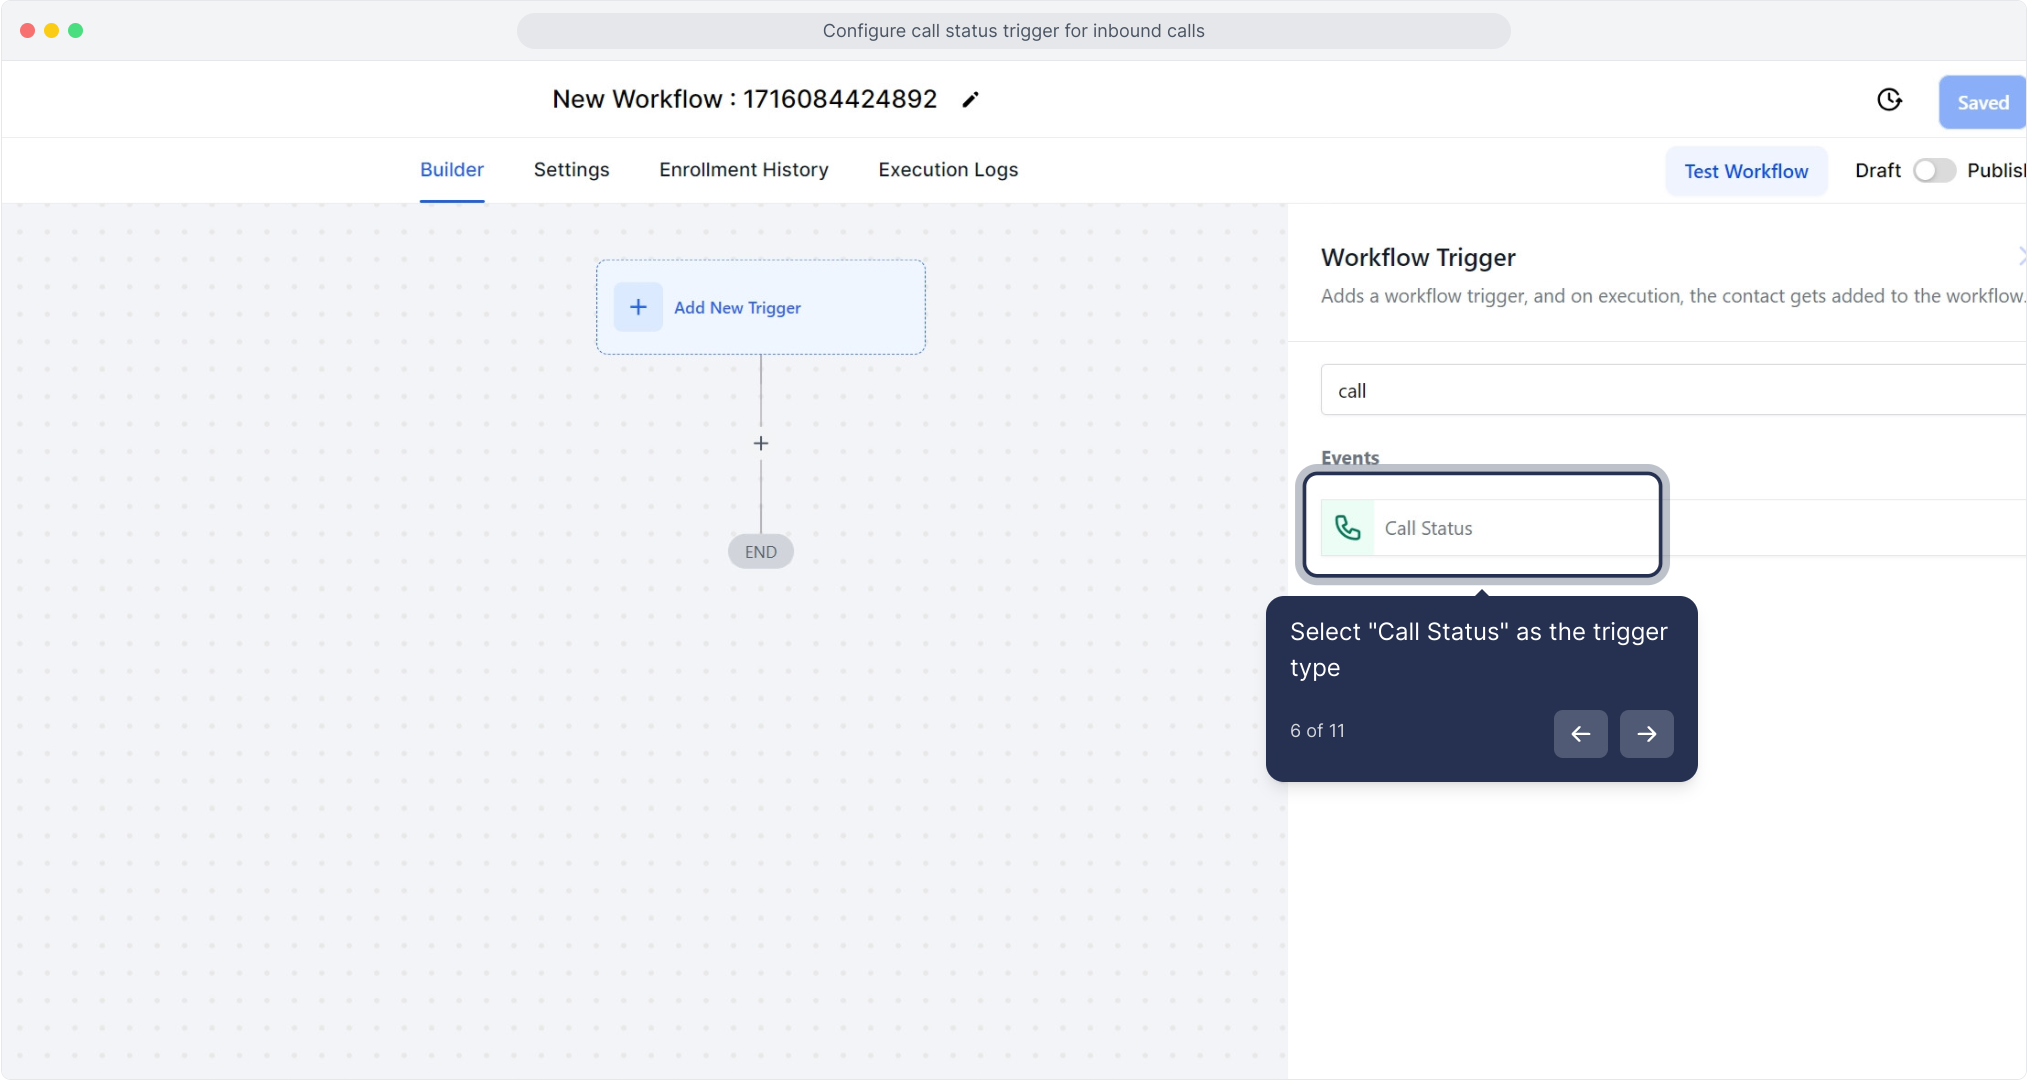The width and height of the screenshot is (2028, 1080).
Task: Go to previous tour step arrow
Action: (1580, 734)
